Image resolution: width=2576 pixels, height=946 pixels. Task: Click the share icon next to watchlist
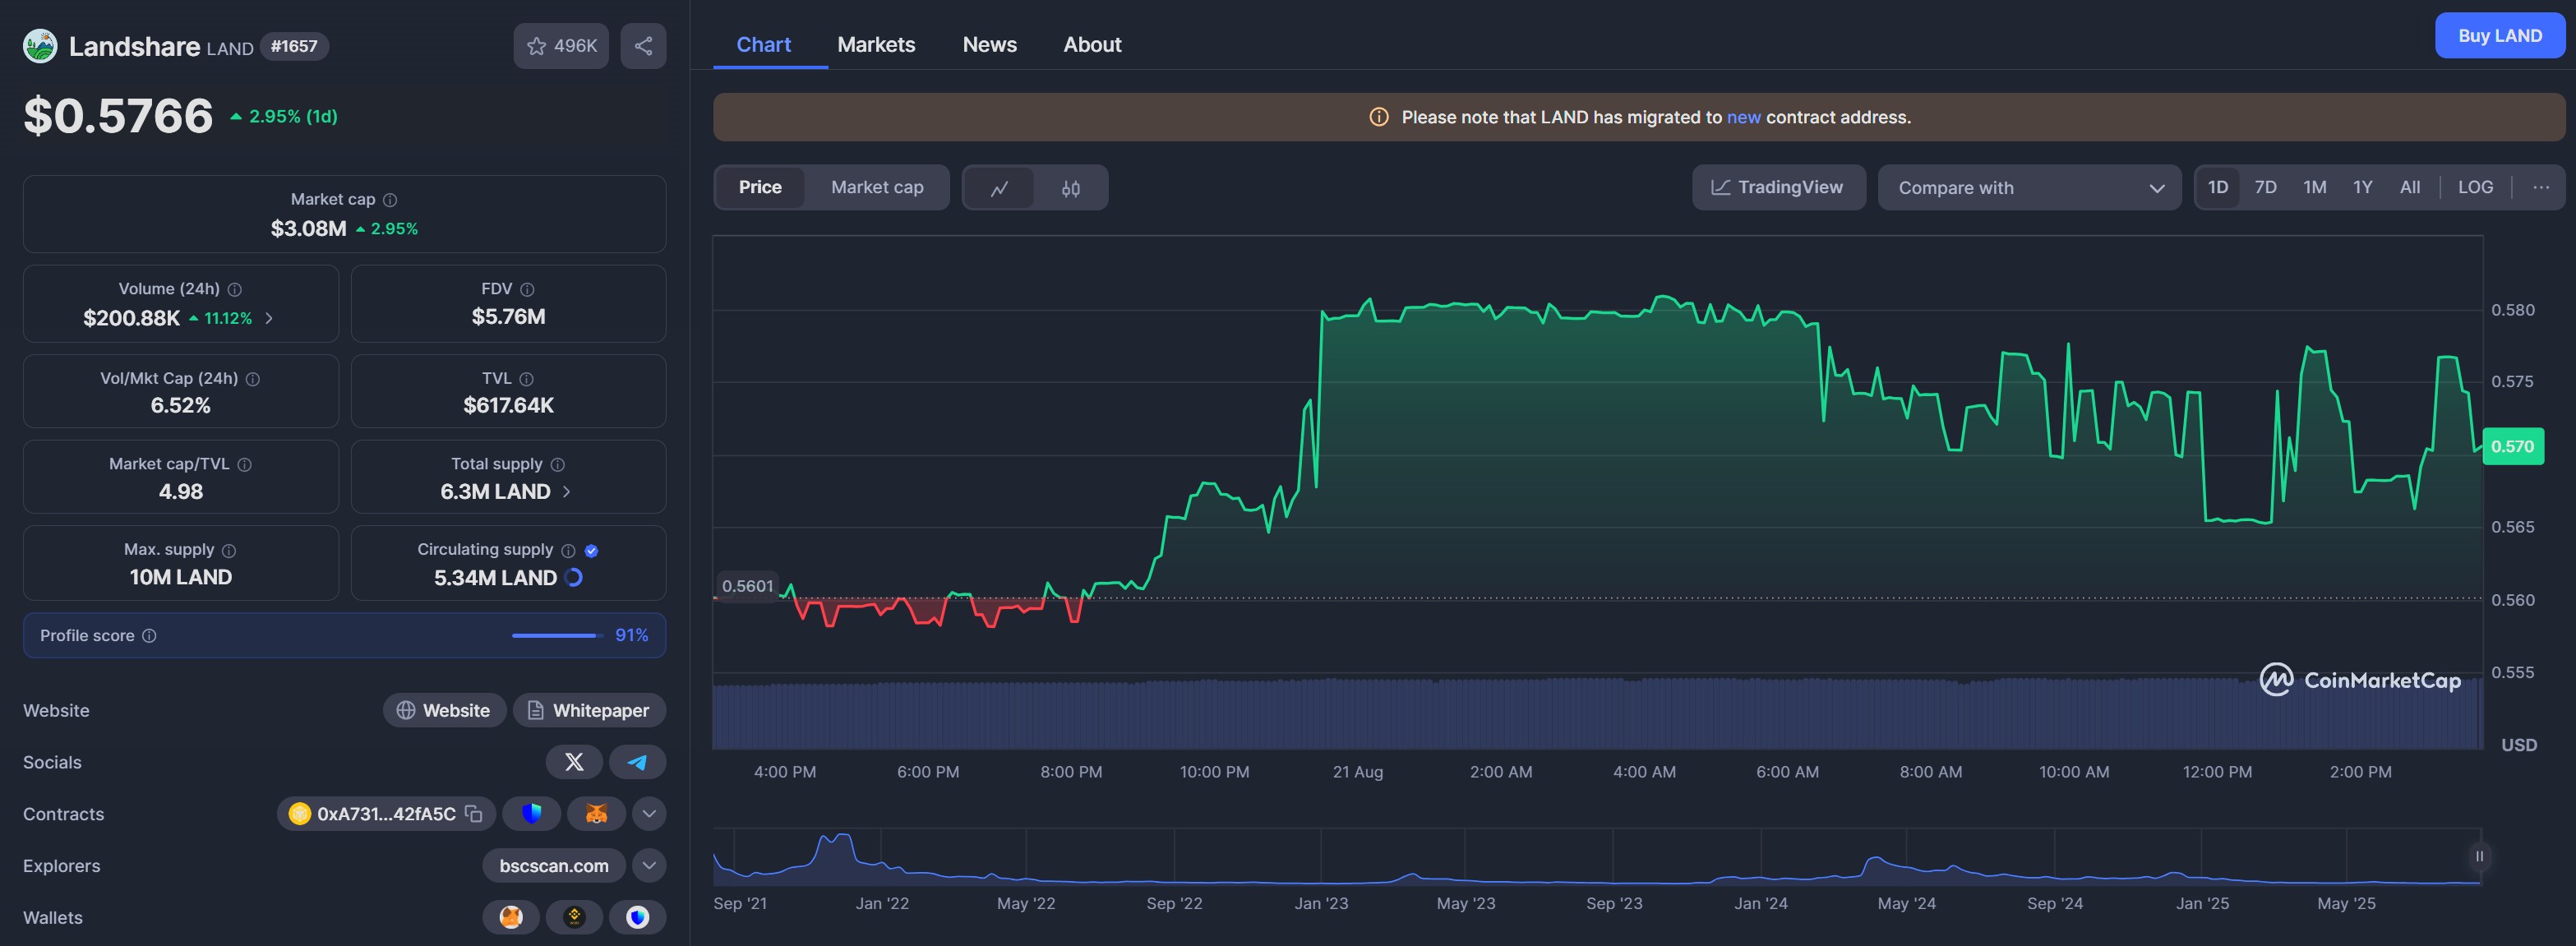pyautogui.click(x=643, y=46)
